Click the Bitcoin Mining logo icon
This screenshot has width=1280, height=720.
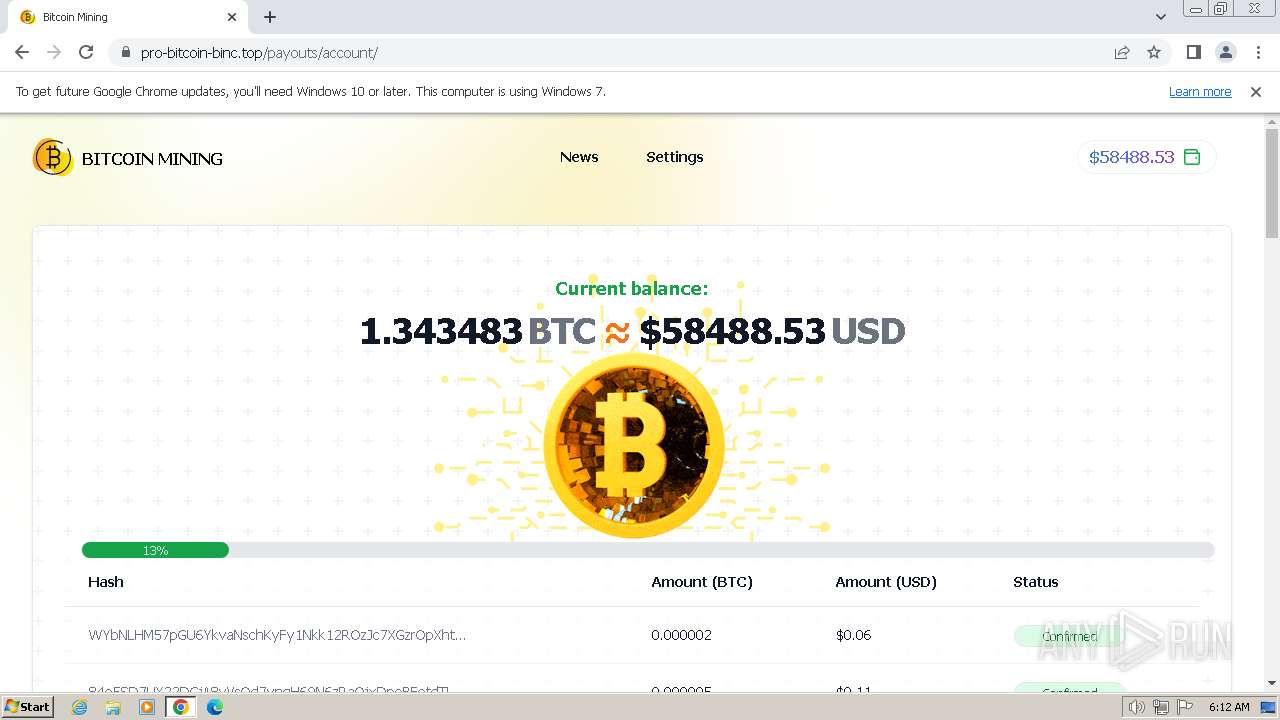(x=52, y=157)
